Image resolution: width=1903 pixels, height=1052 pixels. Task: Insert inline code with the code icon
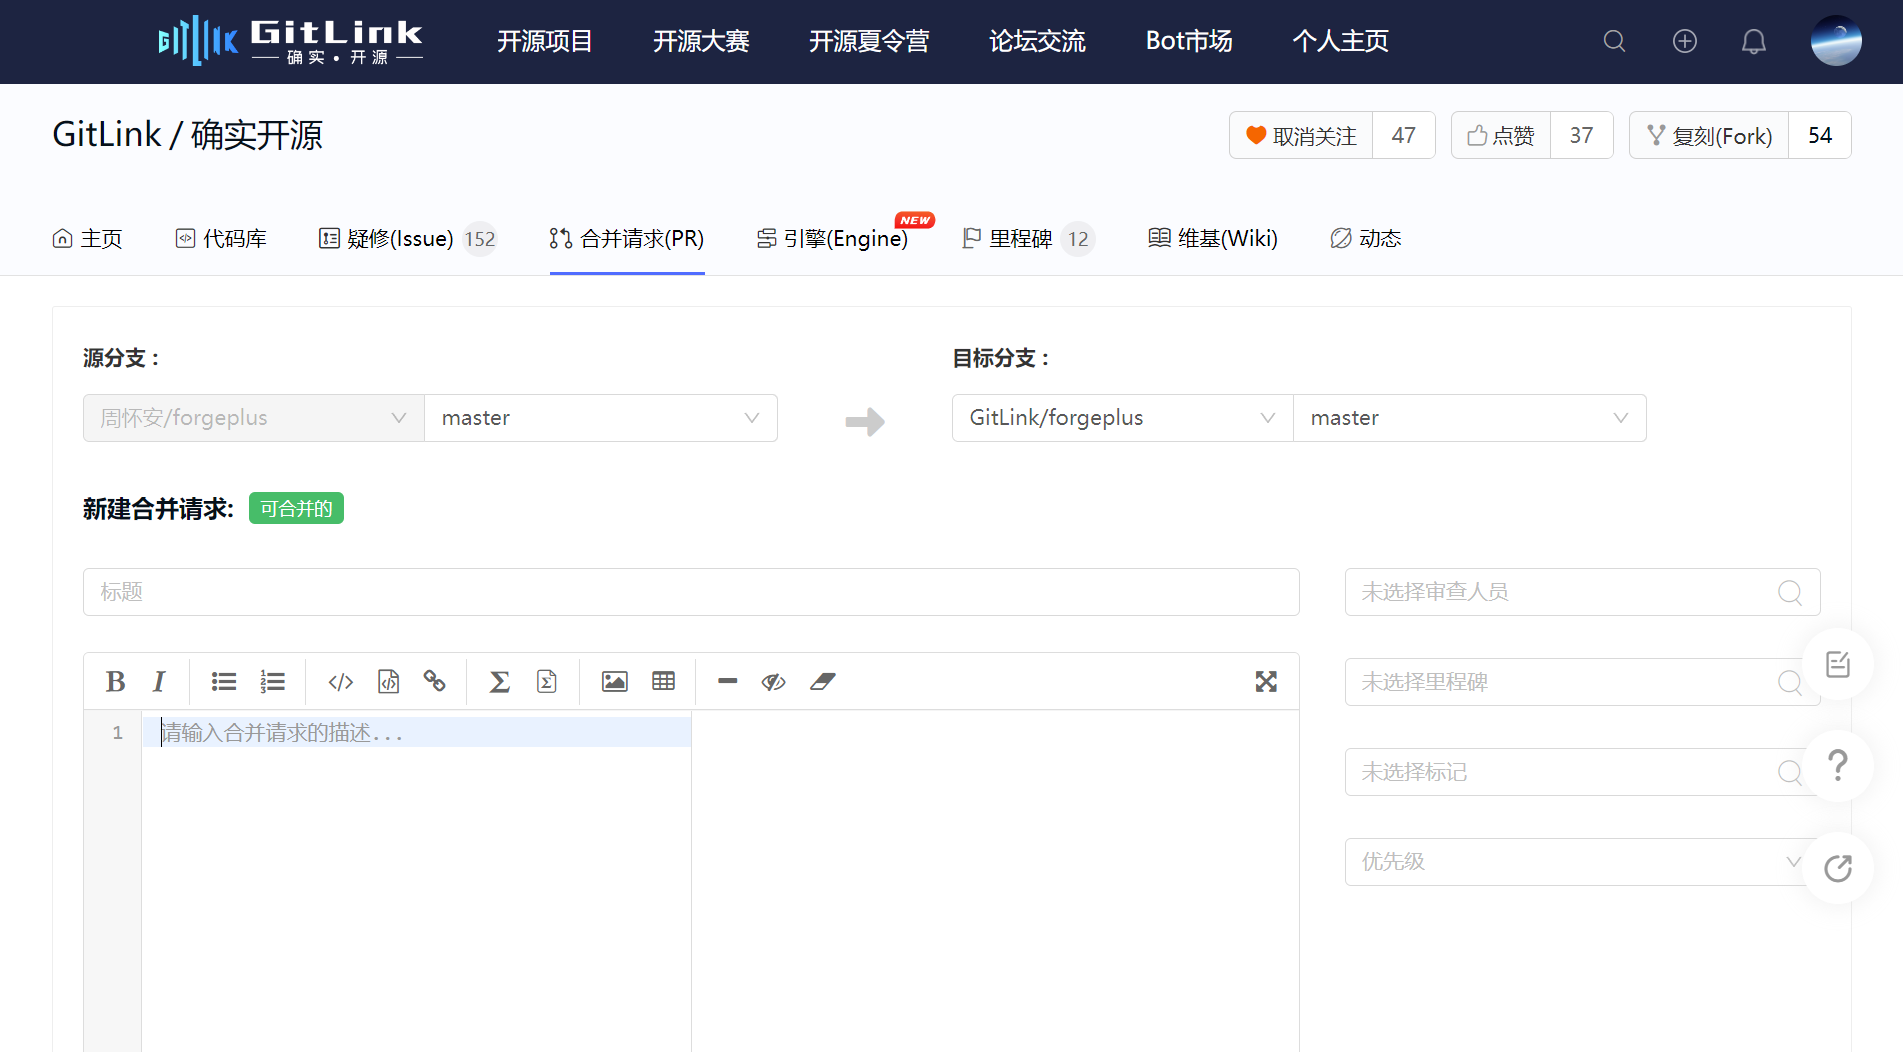point(341,682)
